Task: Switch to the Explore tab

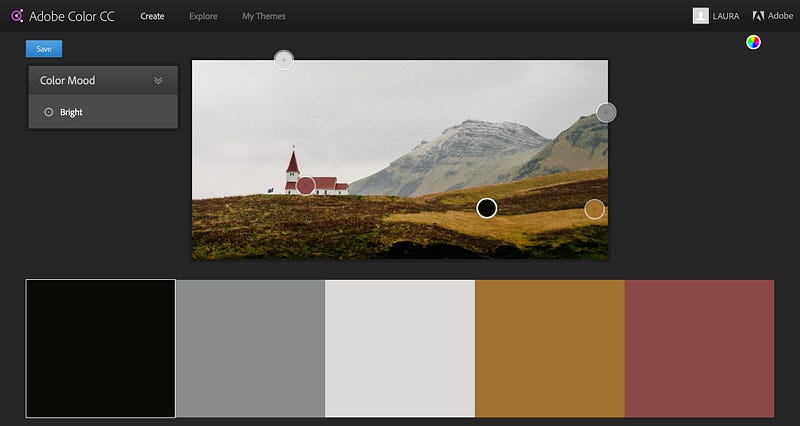Action: click(x=203, y=16)
